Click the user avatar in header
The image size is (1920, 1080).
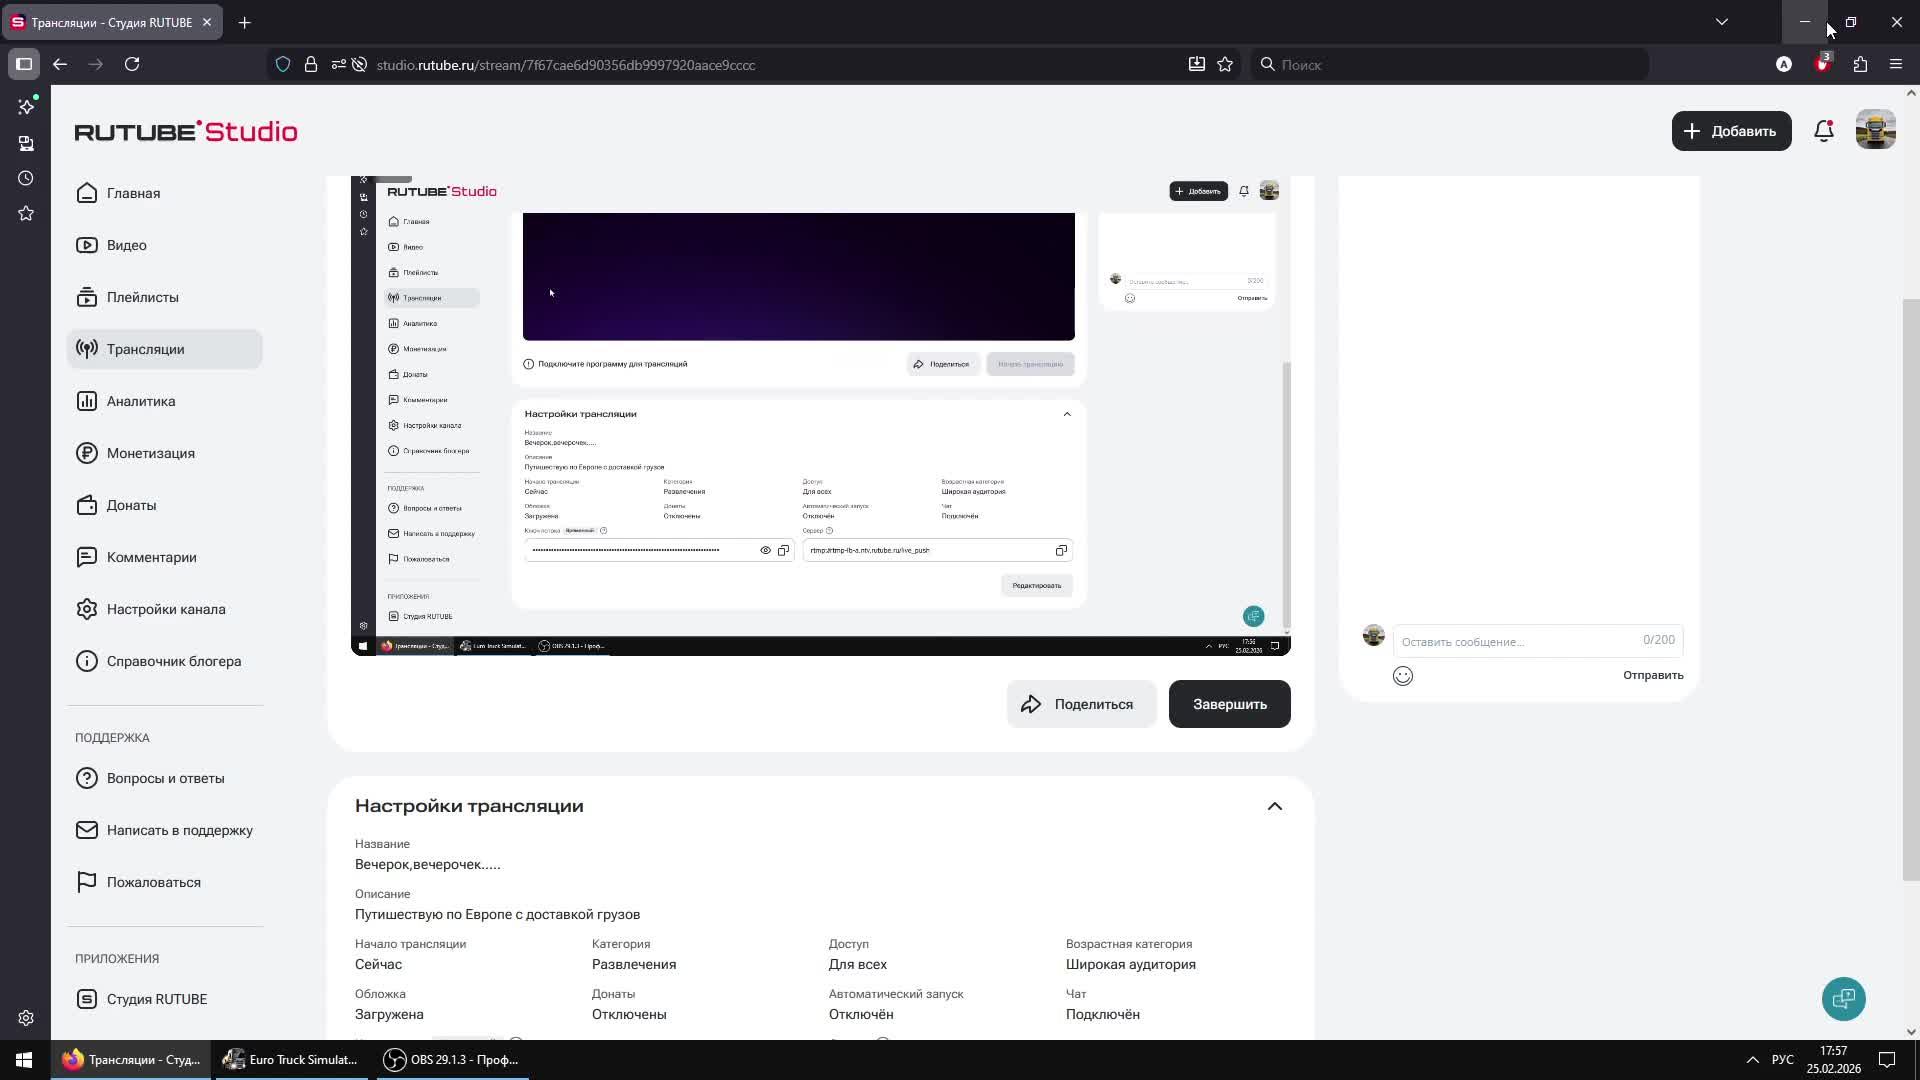[1875, 131]
